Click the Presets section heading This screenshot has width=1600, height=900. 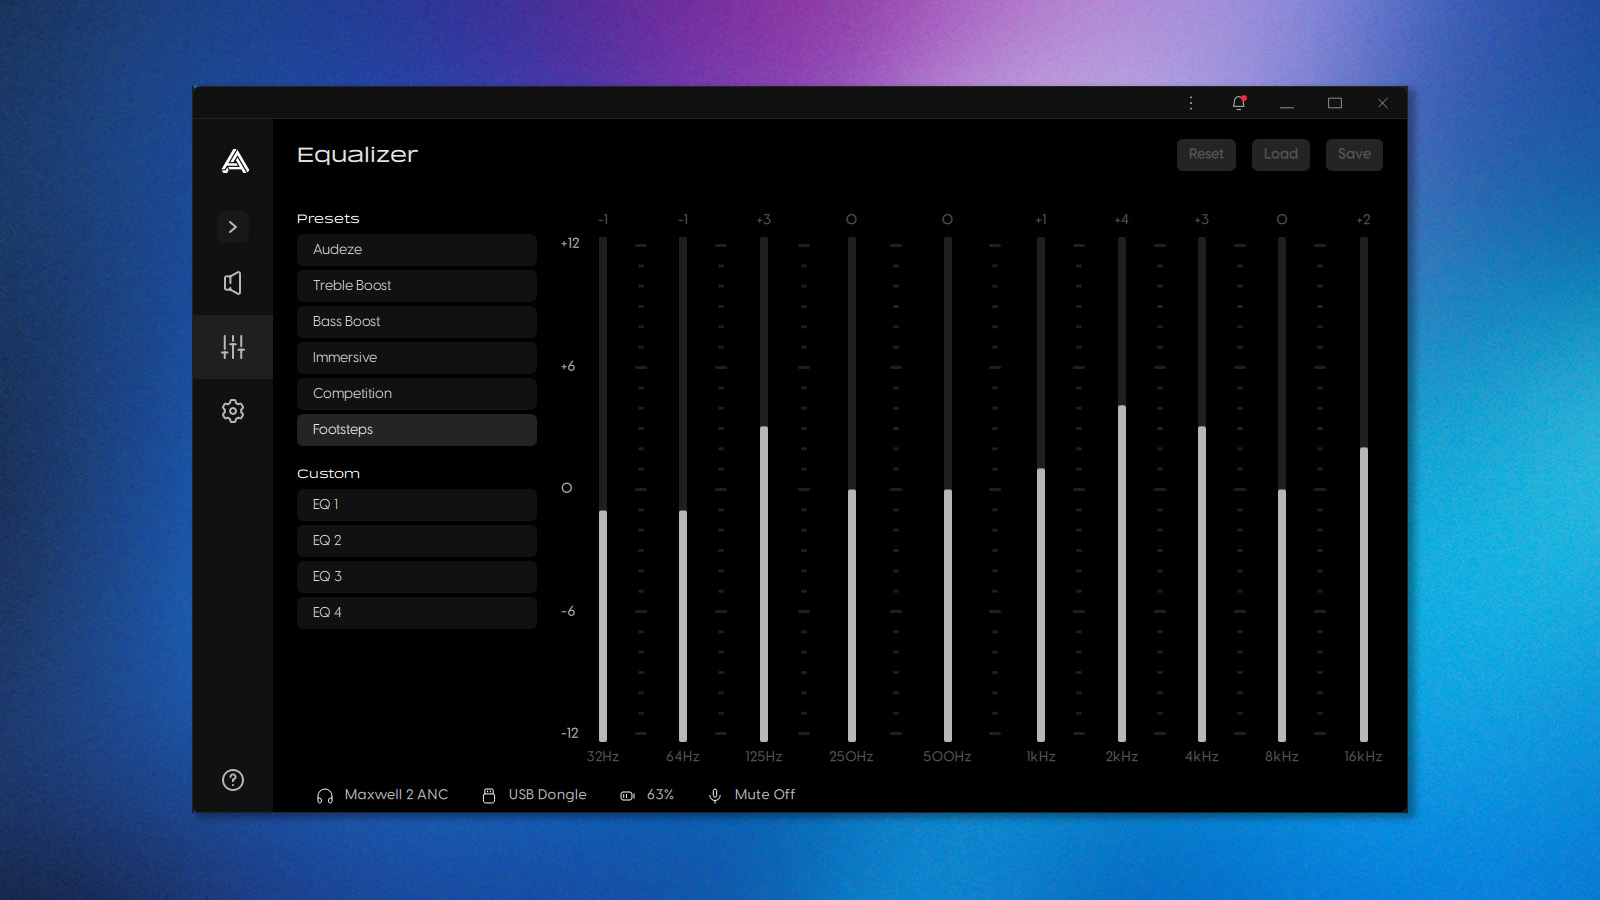328,218
